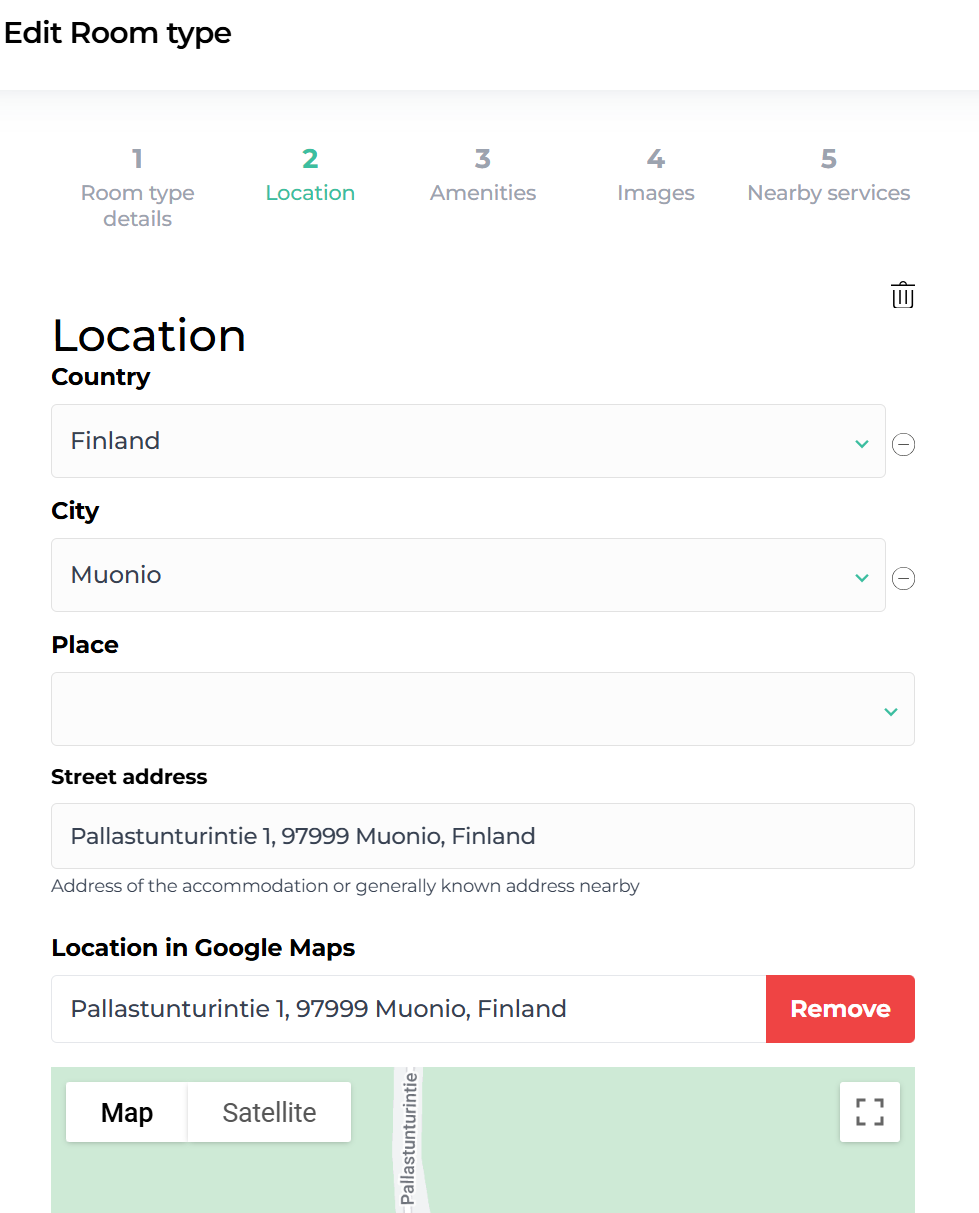The width and height of the screenshot is (979, 1213).
Task: Go to step 5 Nearby services
Action: pyautogui.click(x=829, y=175)
